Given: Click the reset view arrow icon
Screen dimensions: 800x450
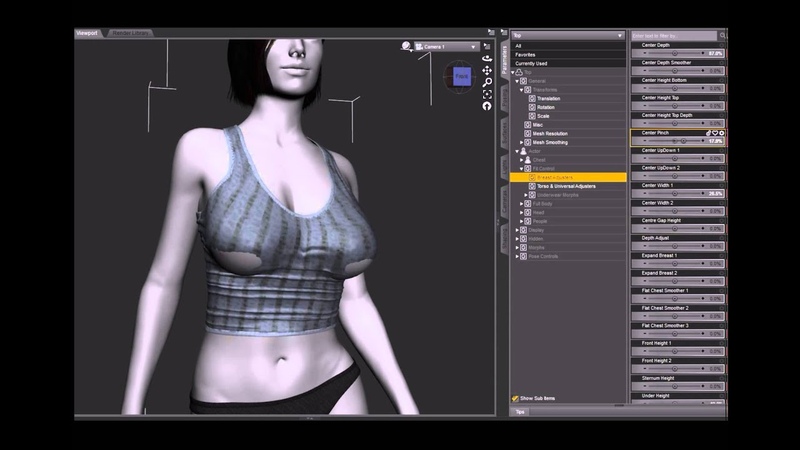Looking at the screenshot, I should tap(487, 106).
